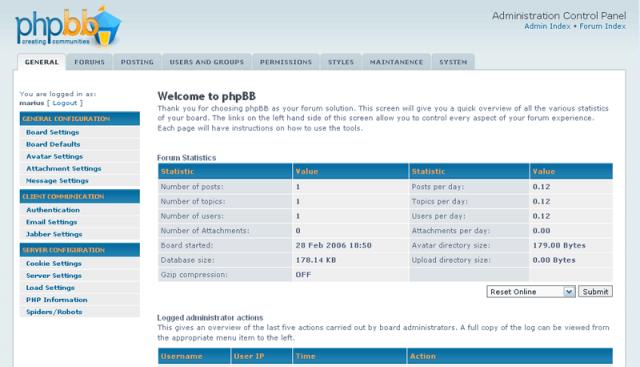This screenshot has height=367, width=640.
Task: Open the Permissions tab
Action: pos(286,62)
